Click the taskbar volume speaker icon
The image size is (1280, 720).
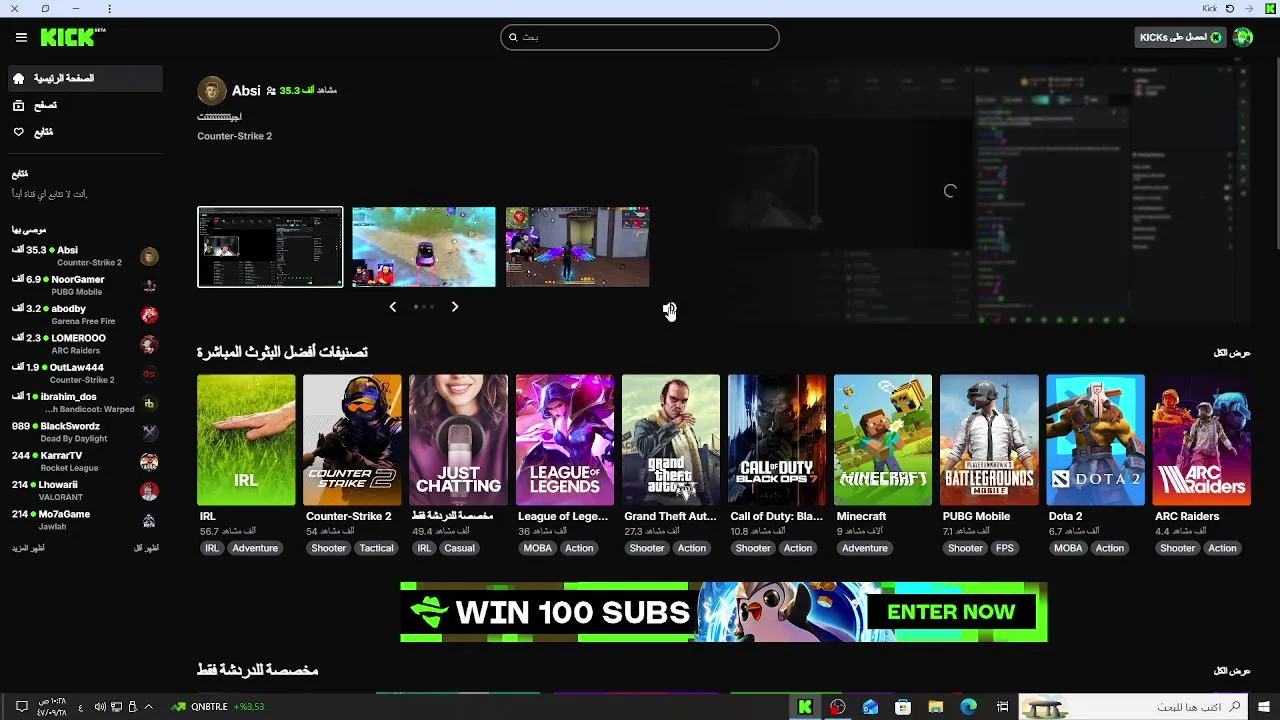click(x=100, y=707)
